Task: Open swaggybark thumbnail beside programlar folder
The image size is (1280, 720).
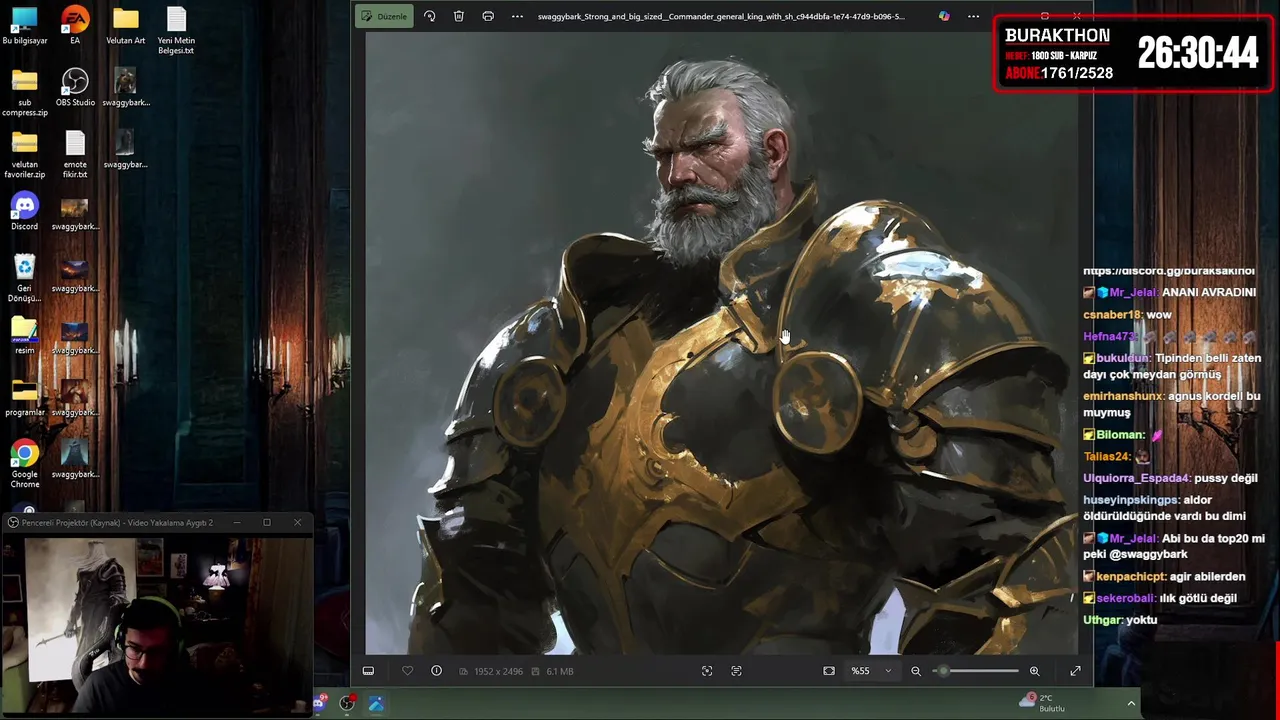Action: 75,398
